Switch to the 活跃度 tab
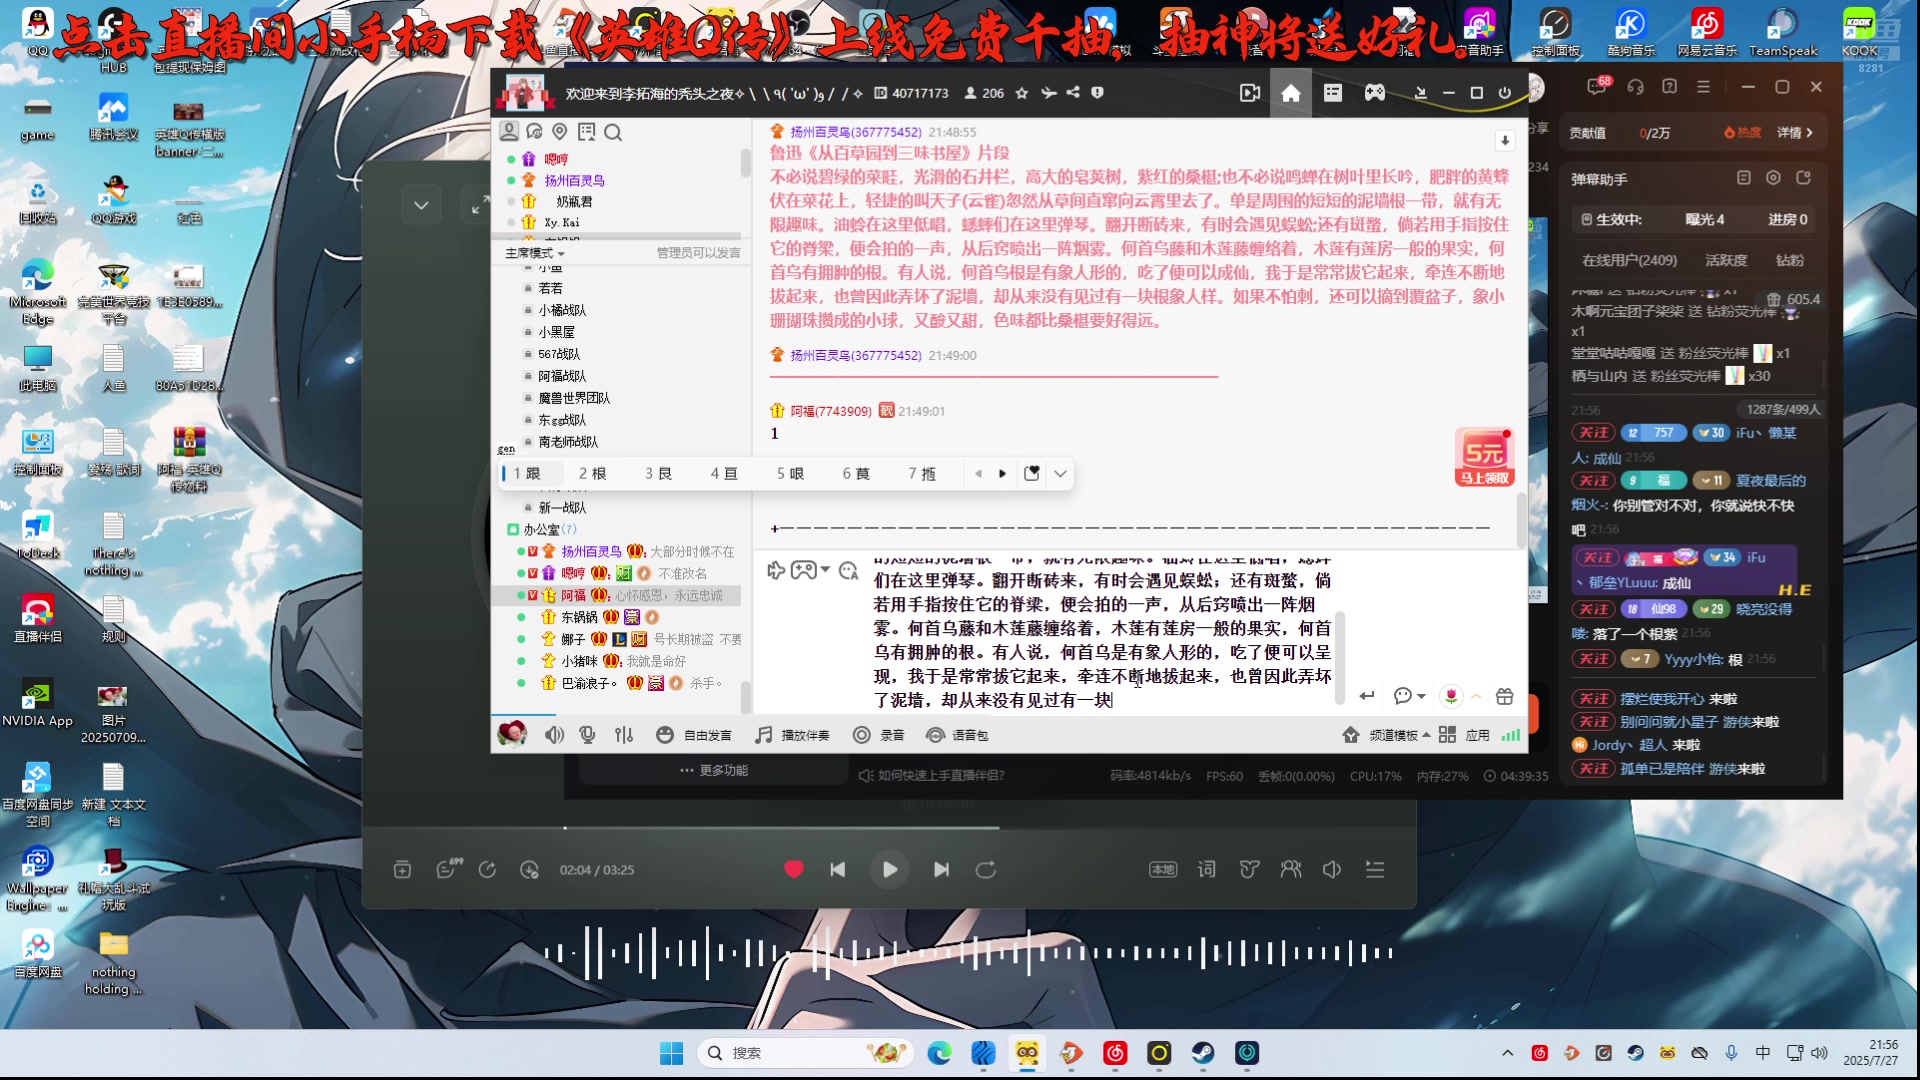This screenshot has width=1920, height=1080. tap(1726, 260)
